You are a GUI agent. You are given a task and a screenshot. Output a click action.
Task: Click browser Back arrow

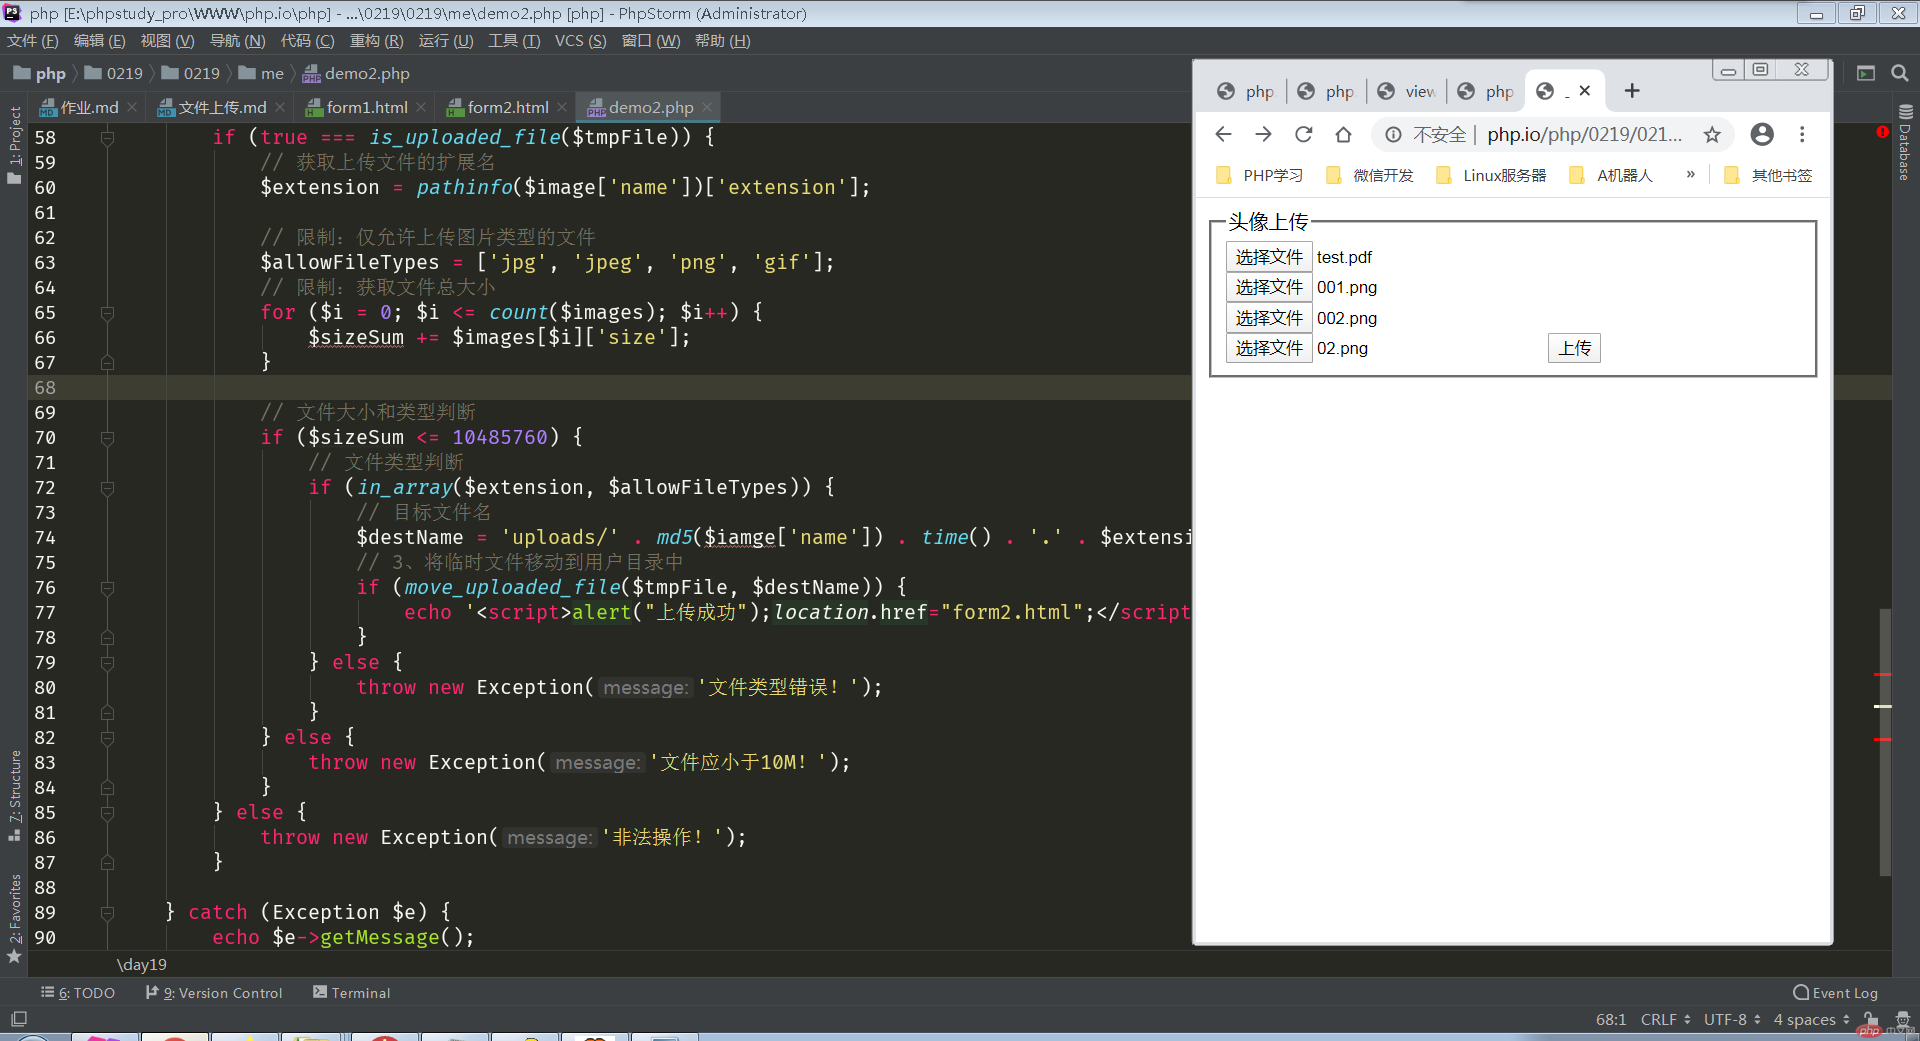coord(1223,134)
